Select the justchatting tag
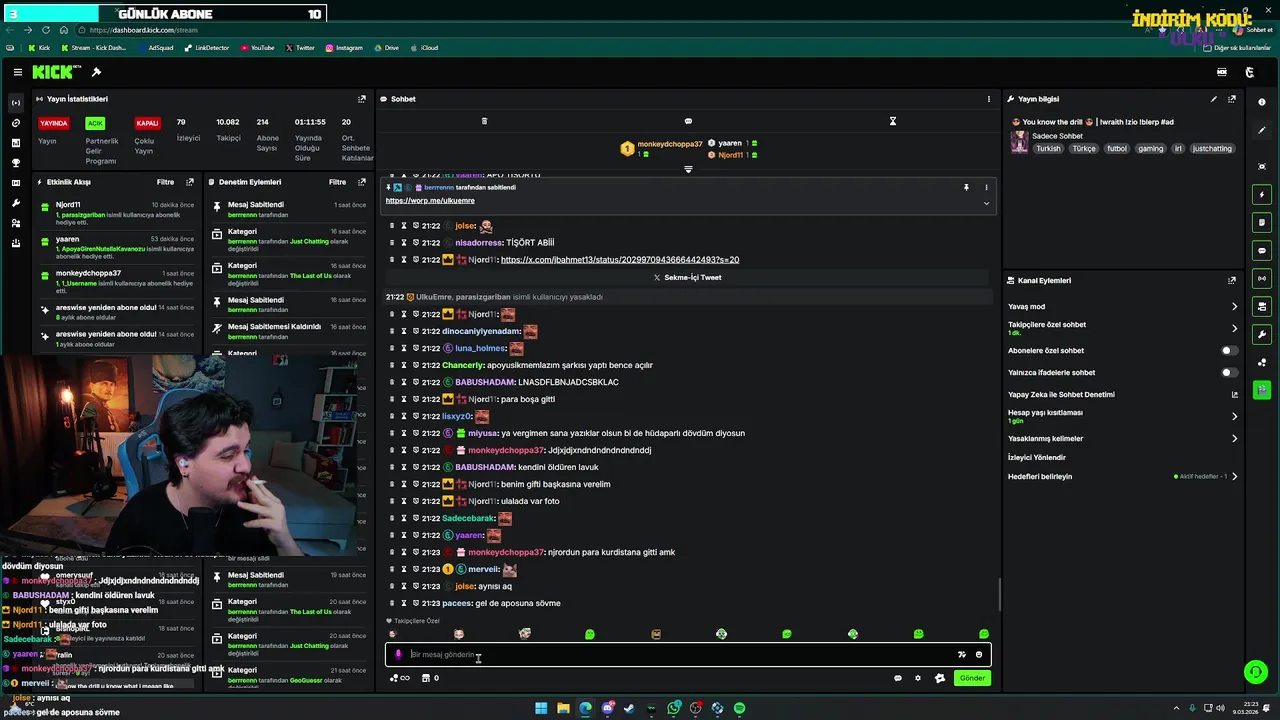The height and width of the screenshot is (720, 1280). [1212, 148]
